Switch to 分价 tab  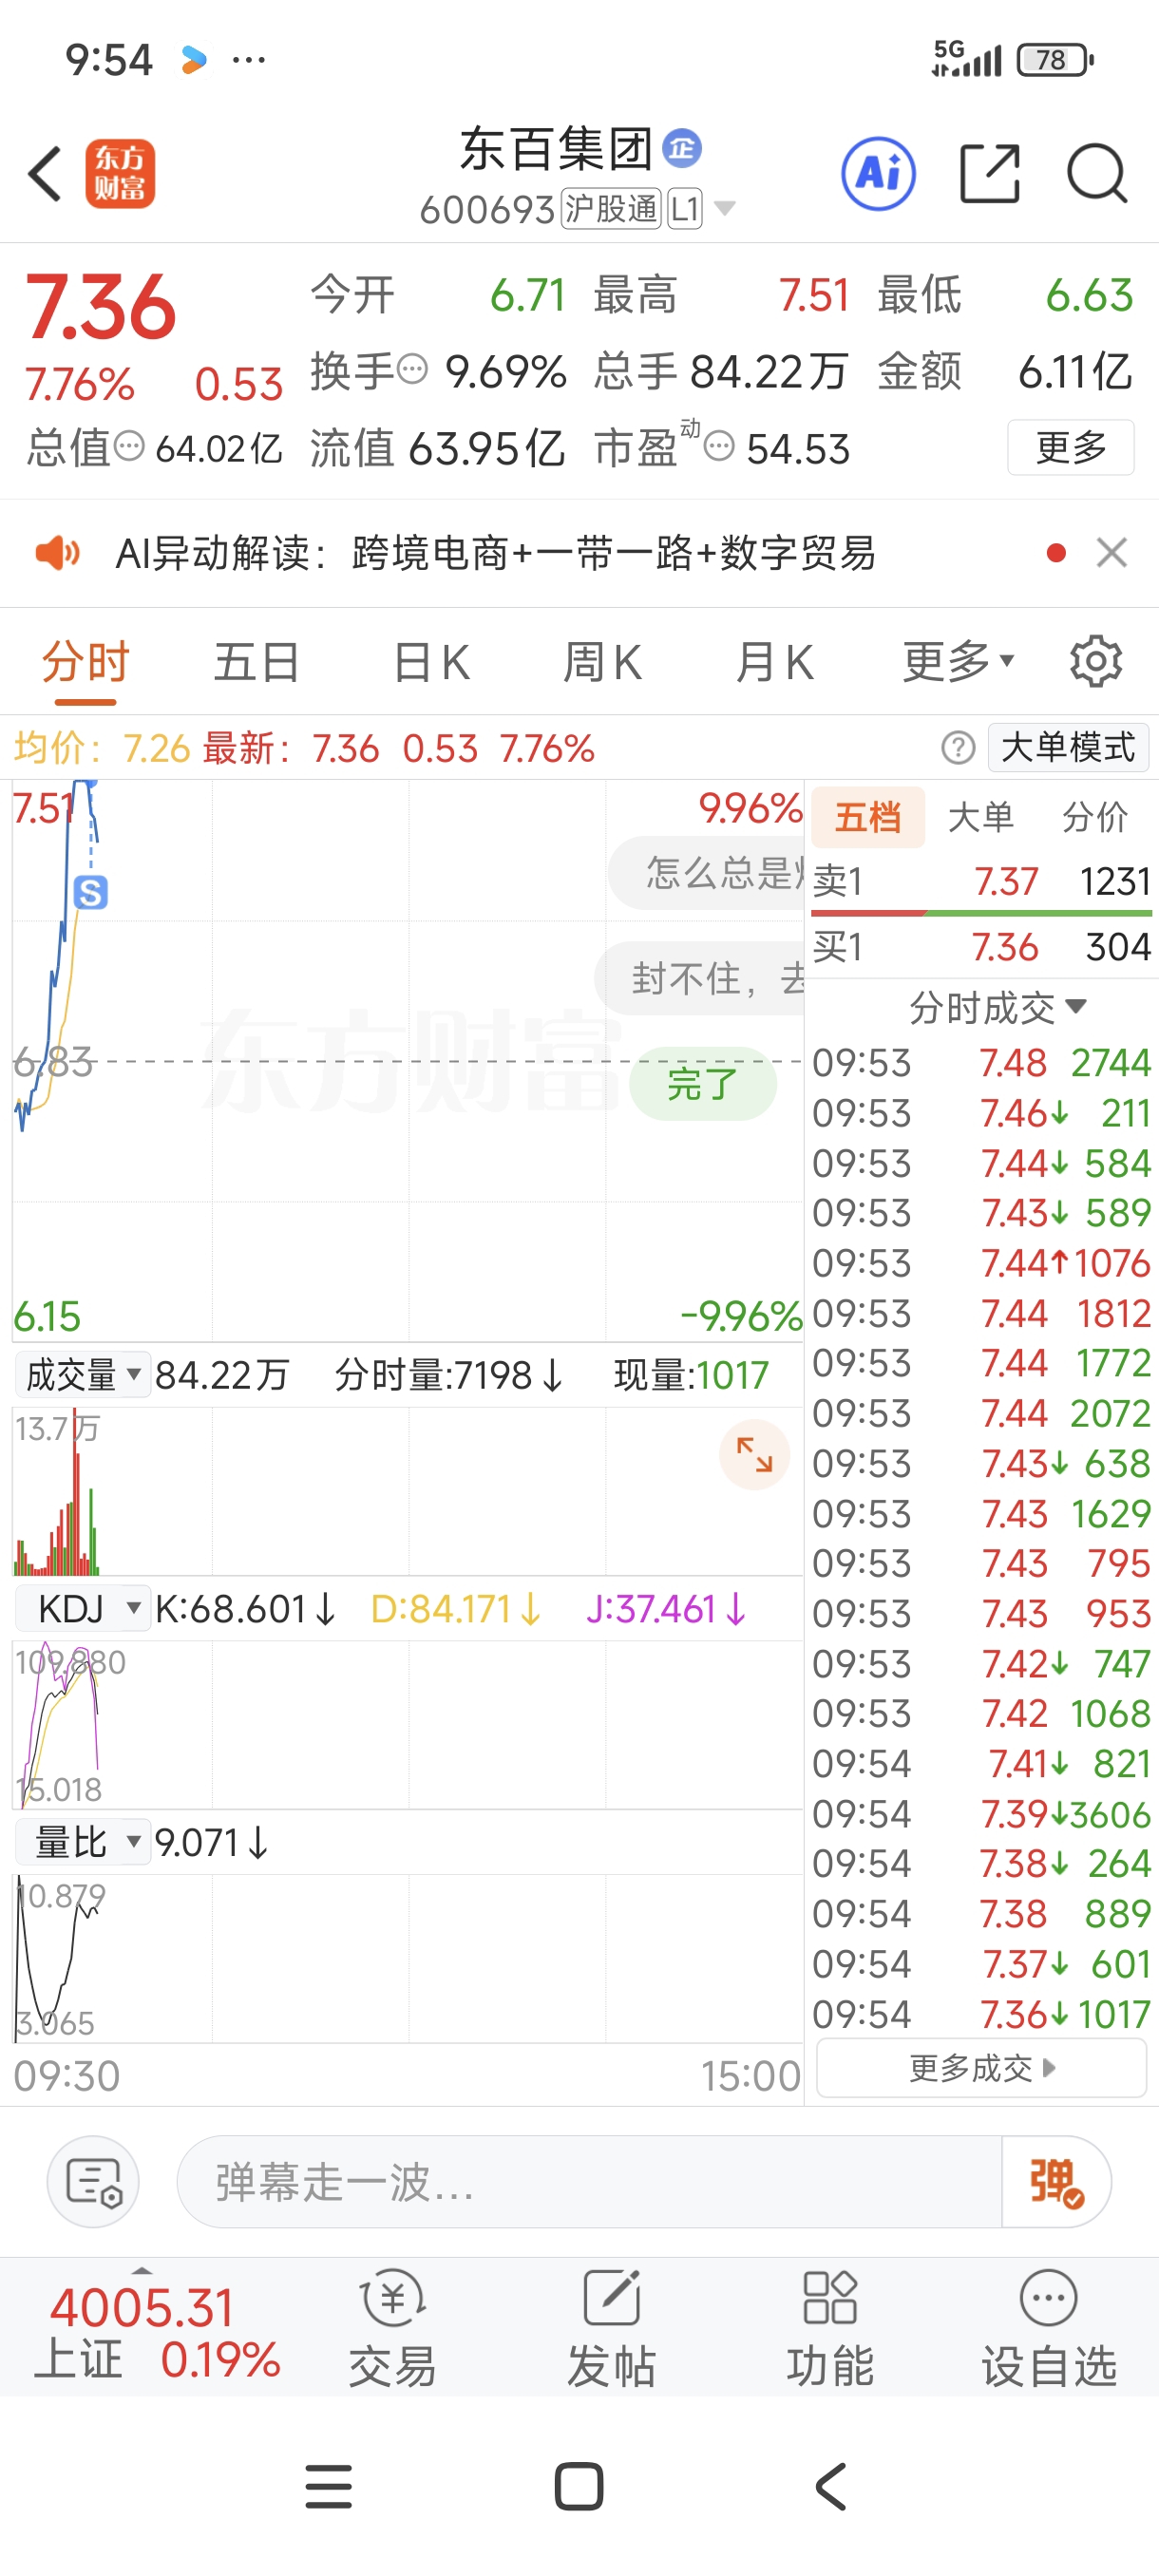tap(1095, 817)
